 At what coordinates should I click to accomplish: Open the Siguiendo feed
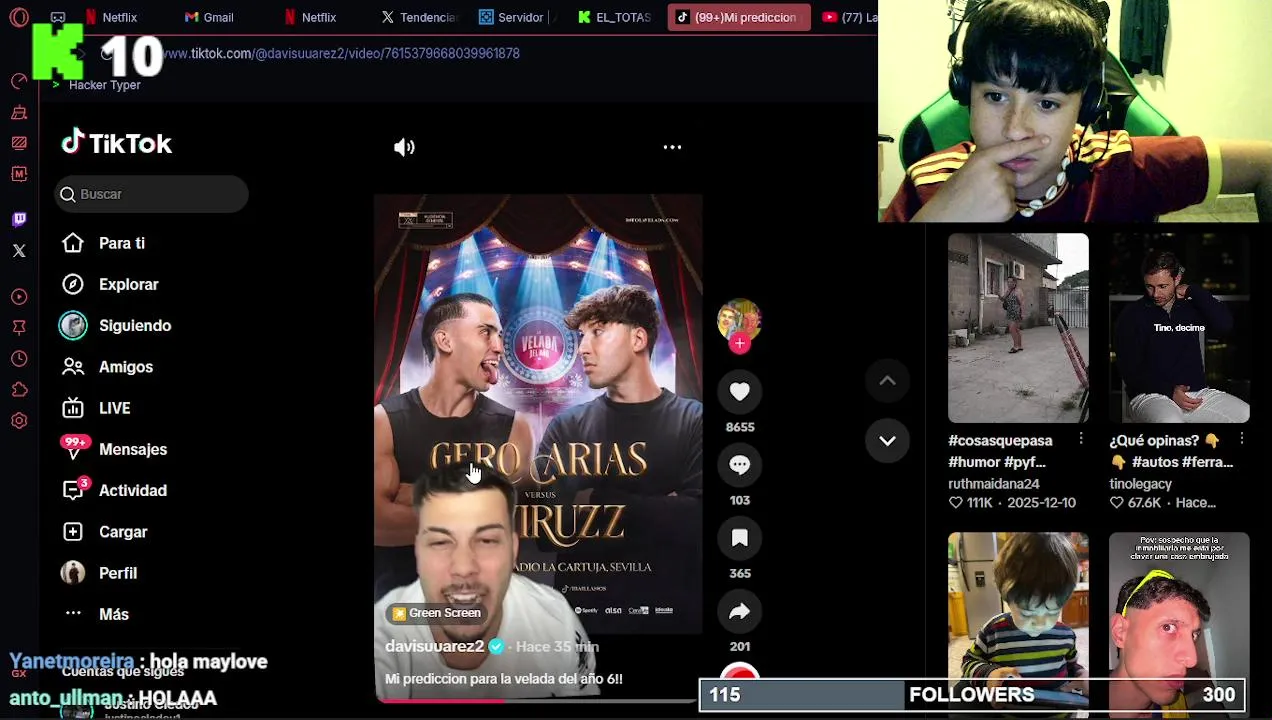coord(135,326)
